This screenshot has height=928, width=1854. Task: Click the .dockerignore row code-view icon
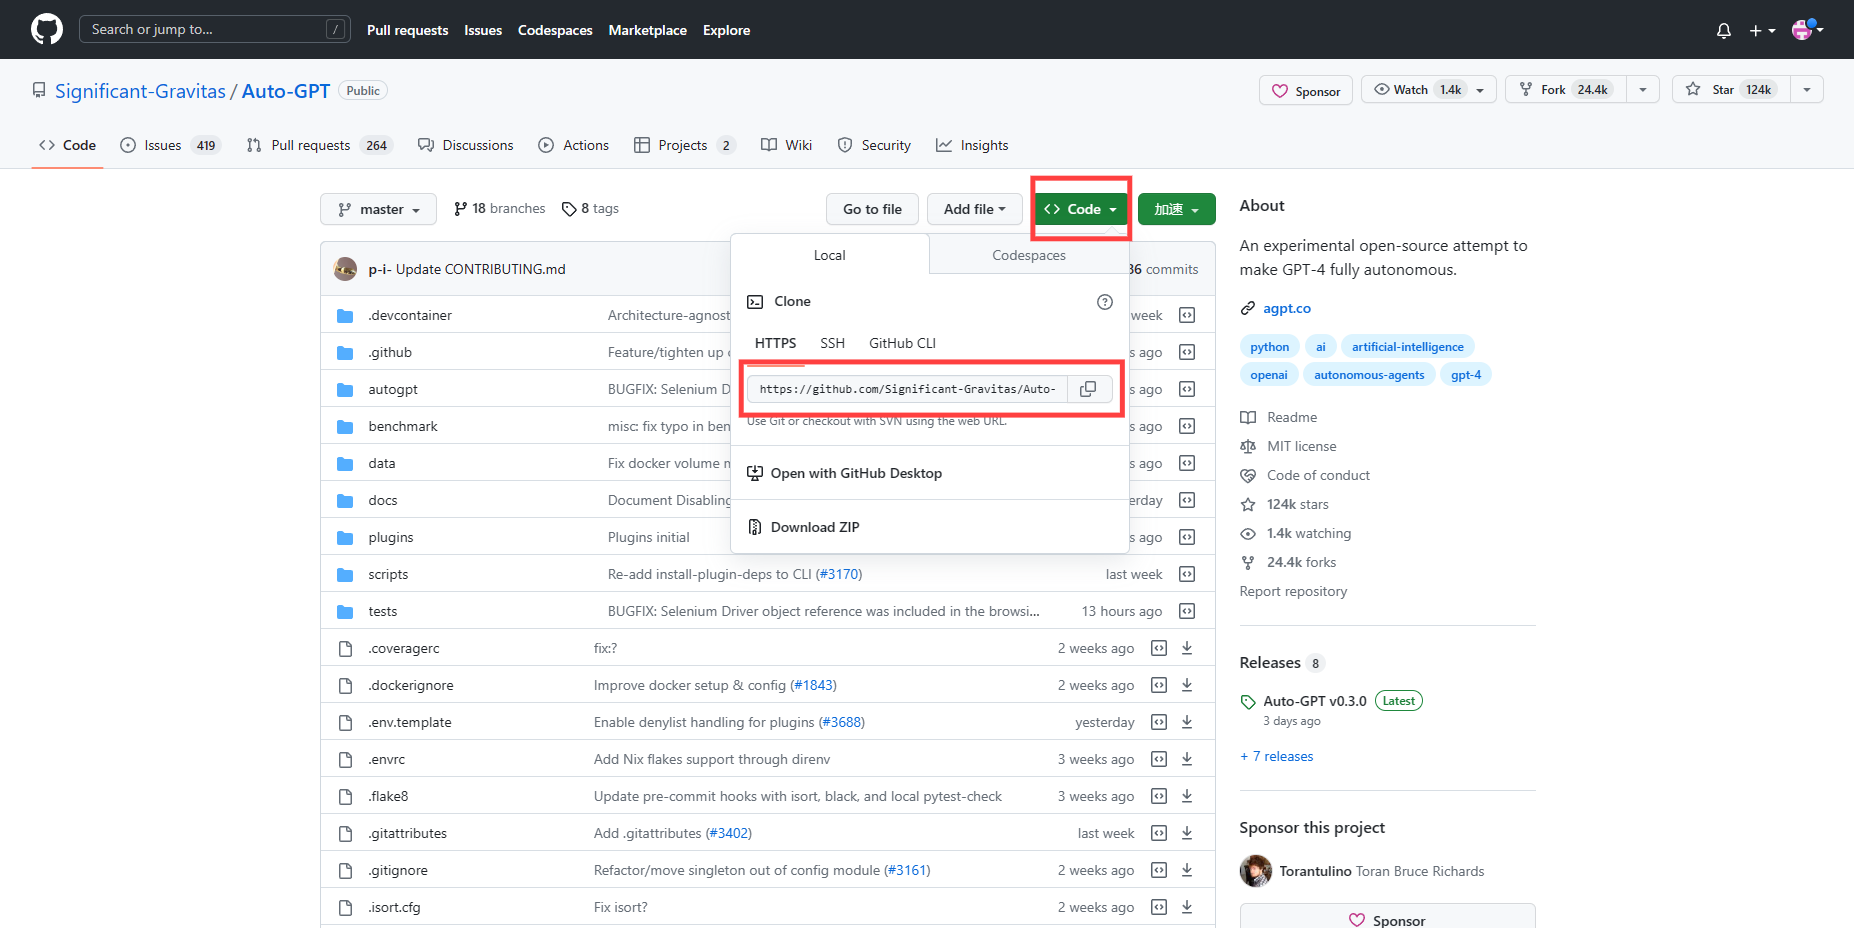click(1159, 685)
